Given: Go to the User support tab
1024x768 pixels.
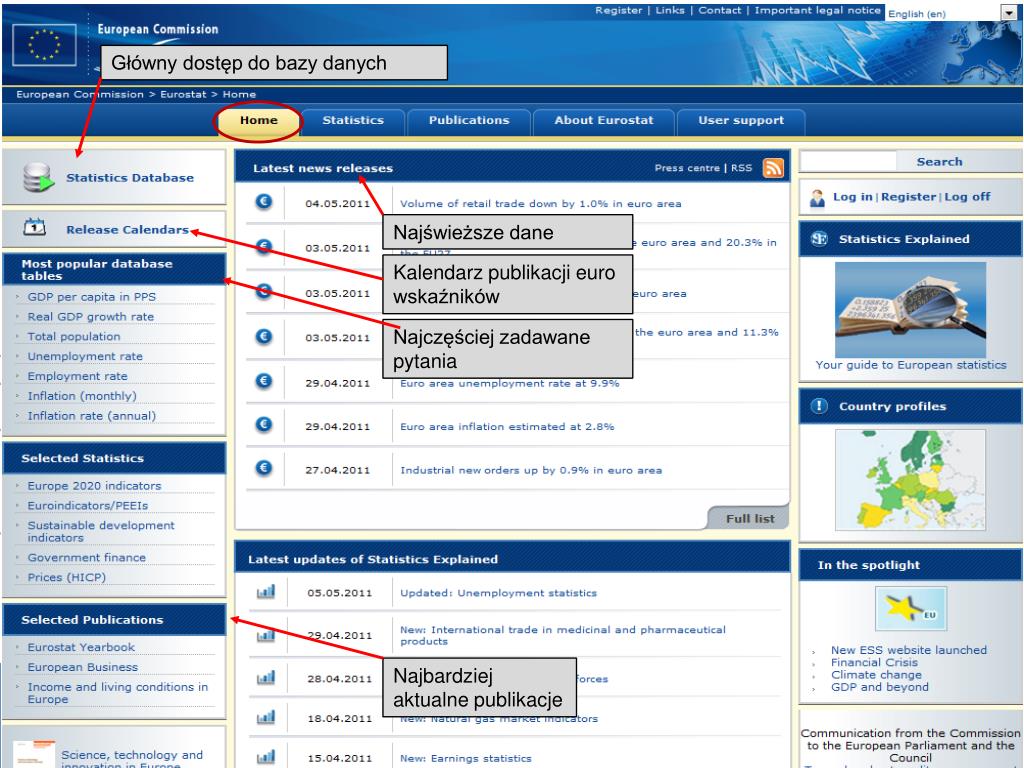Looking at the screenshot, I should pyautogui.click(x=741, y=121).
